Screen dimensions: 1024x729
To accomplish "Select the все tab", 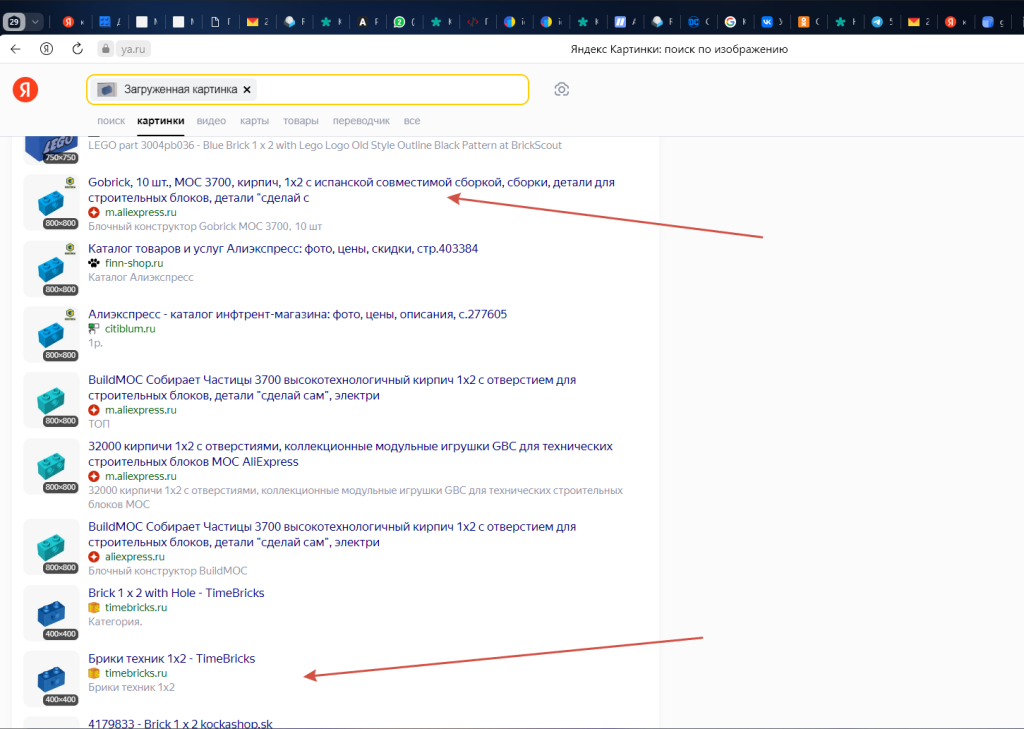I will [x=411, y=121].
